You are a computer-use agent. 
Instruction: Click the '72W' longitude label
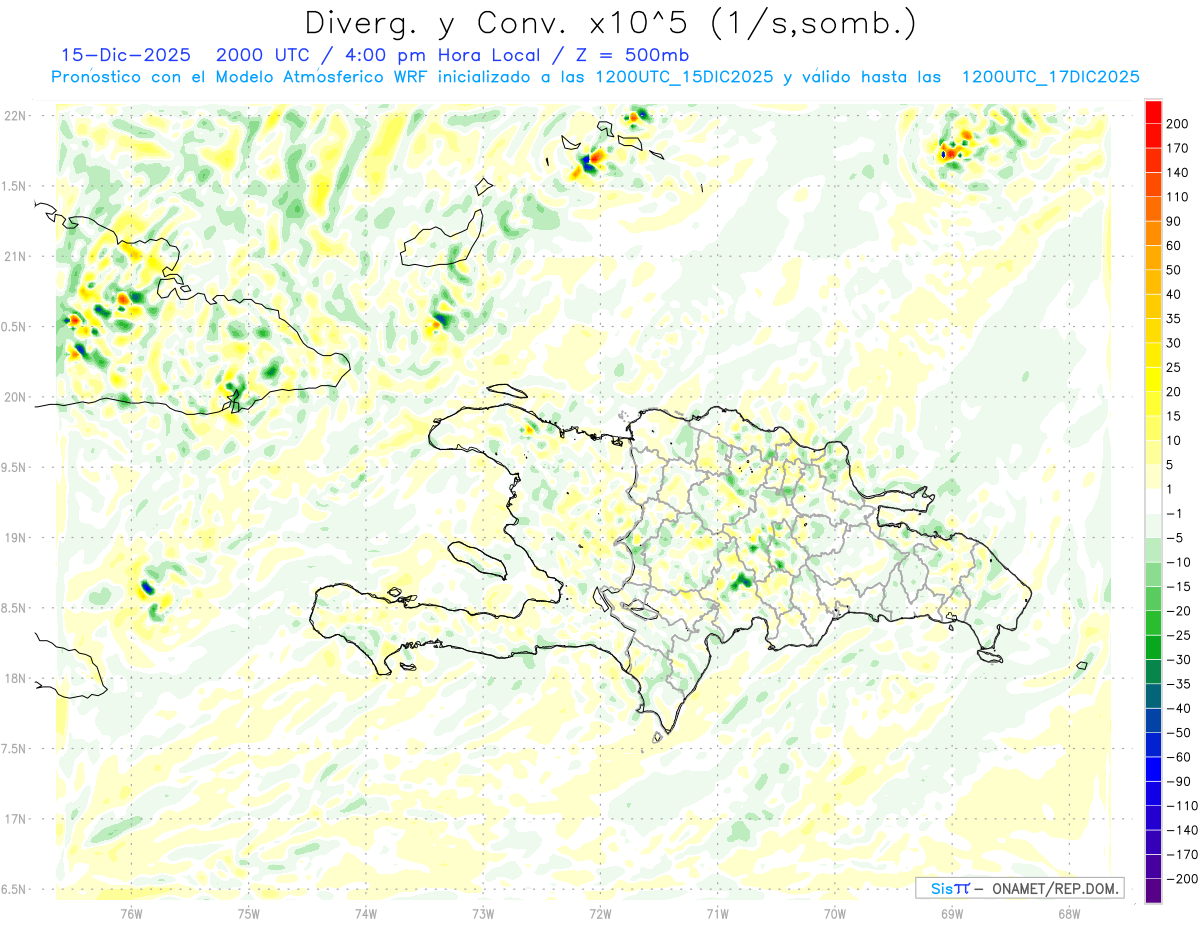(x=600, y=913)
